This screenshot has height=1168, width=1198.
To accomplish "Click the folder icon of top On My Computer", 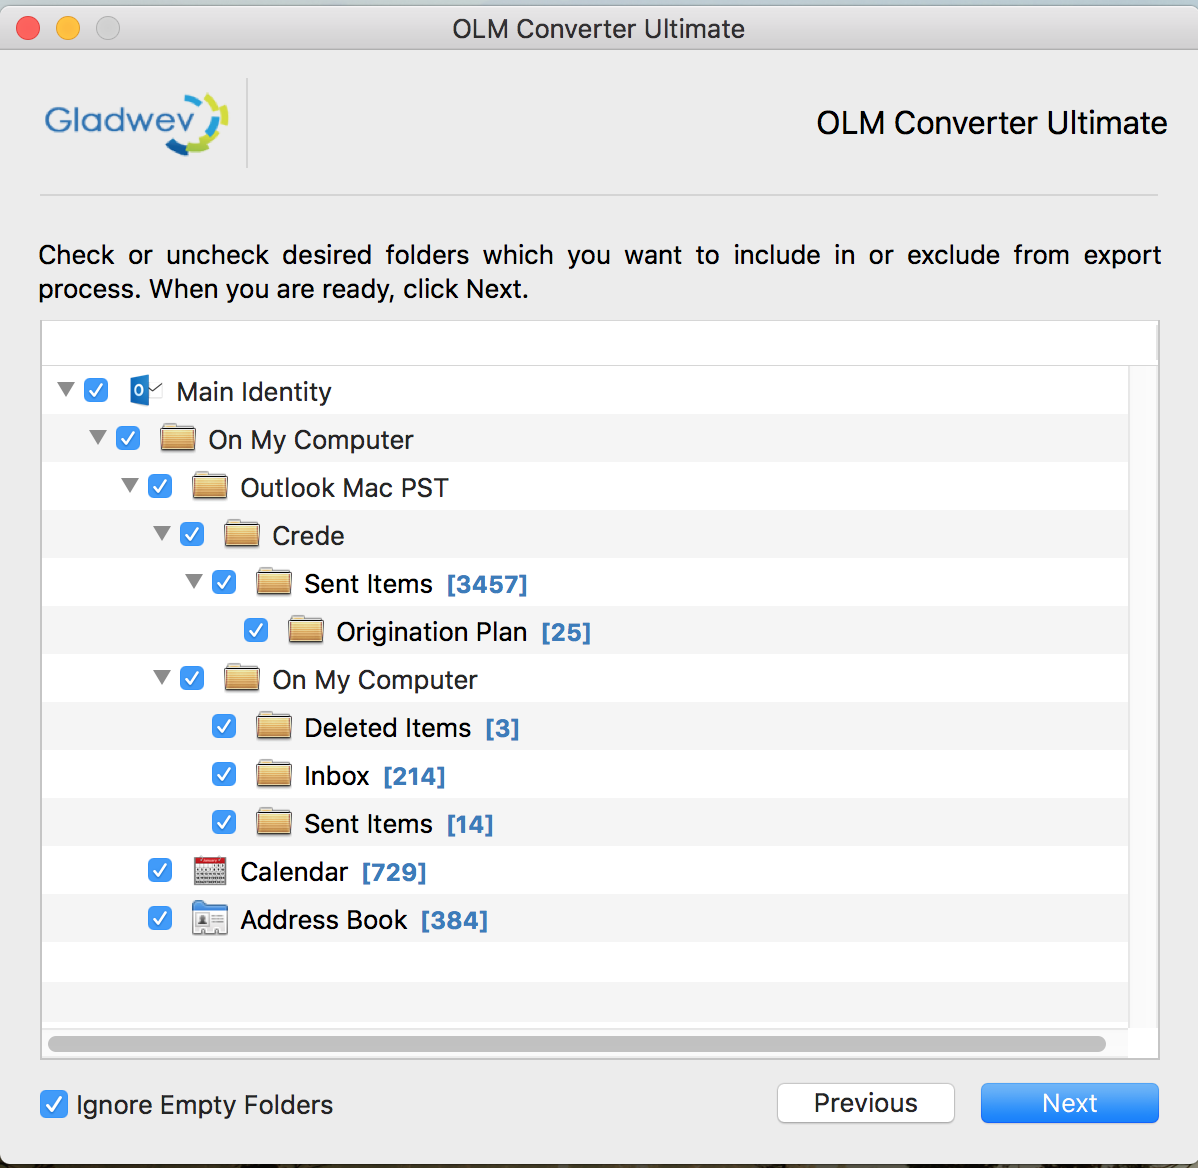I will point(178,438).
